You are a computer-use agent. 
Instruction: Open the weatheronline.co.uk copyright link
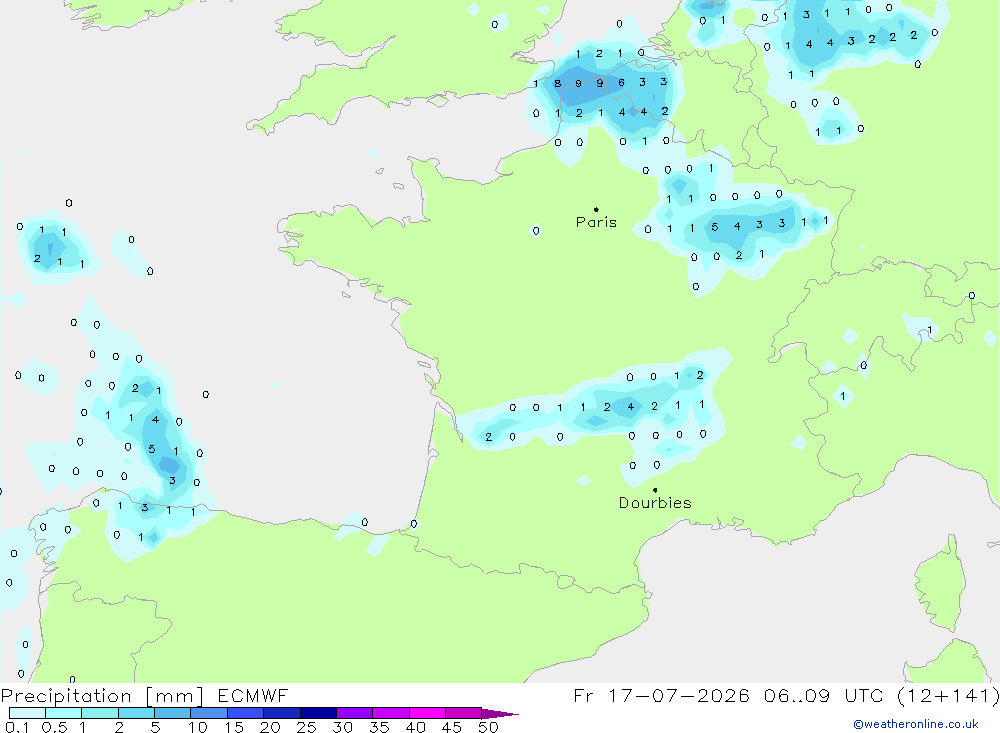(x=916, y=724)
